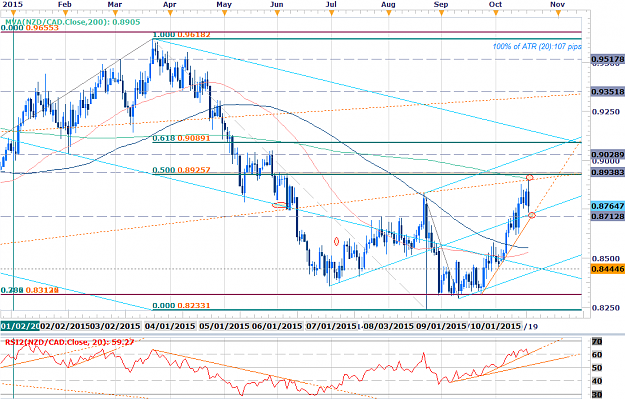Viewport: 625px width, 399px height.
Task: Click the 0.9000 axis value
Action: [606, 161]
